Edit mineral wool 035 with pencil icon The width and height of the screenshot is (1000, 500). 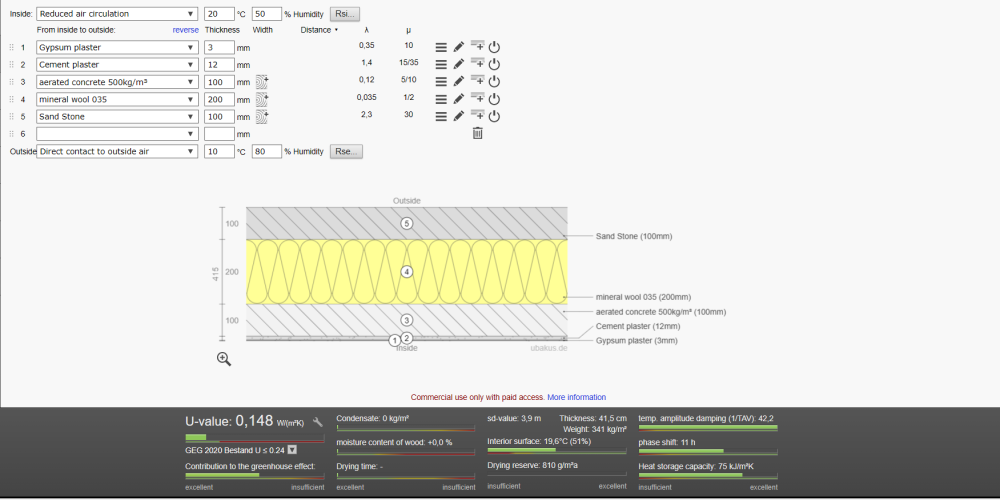tap(459, 99)
